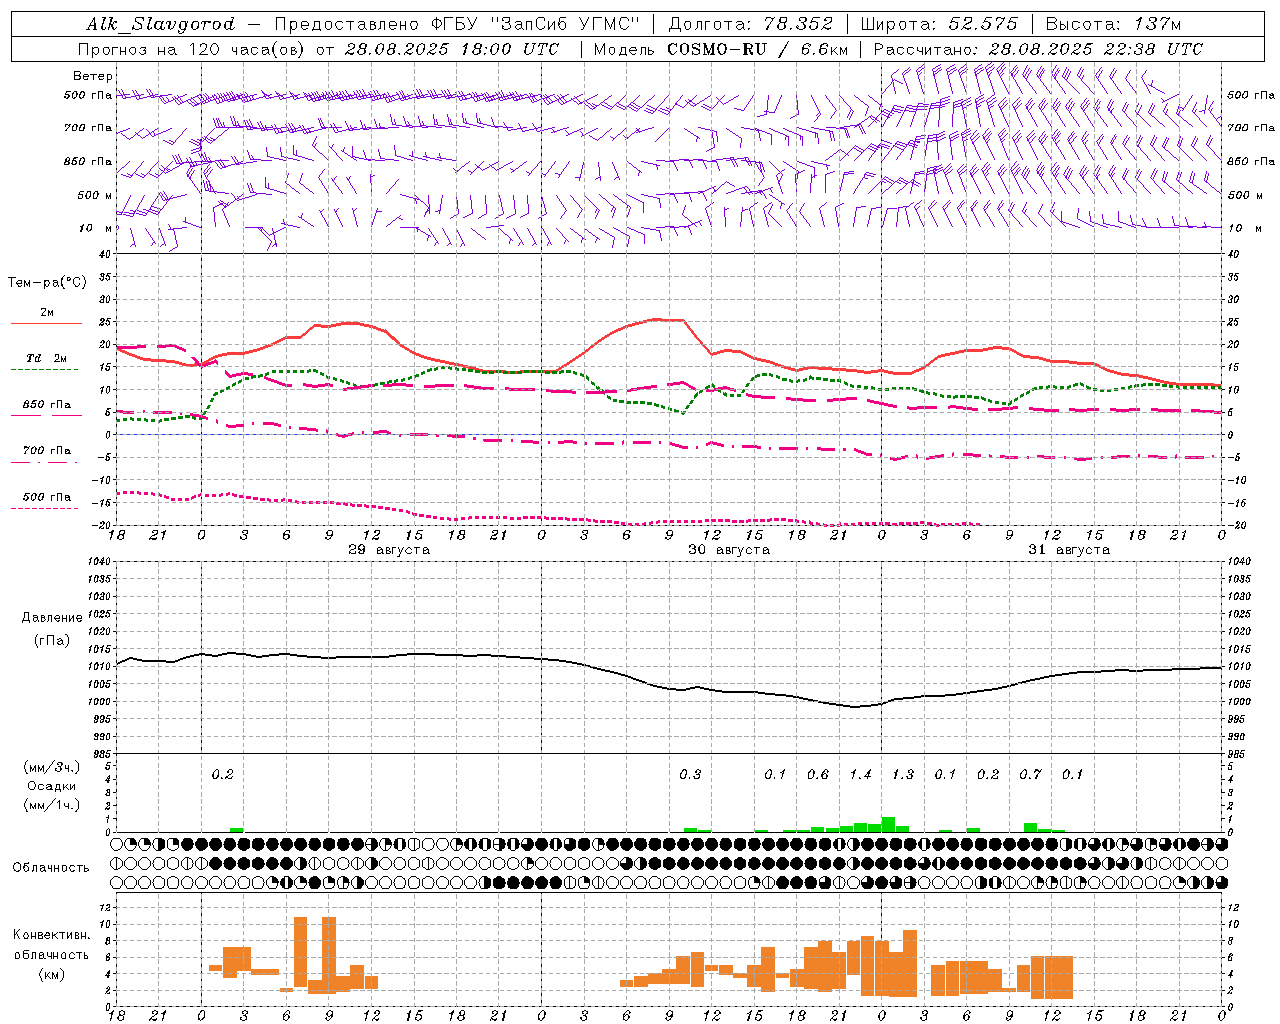Click the Долгота: 78.352 value
This screenshot has width=1280, height=1024.
pyautogui.click(x=751, y=24)
